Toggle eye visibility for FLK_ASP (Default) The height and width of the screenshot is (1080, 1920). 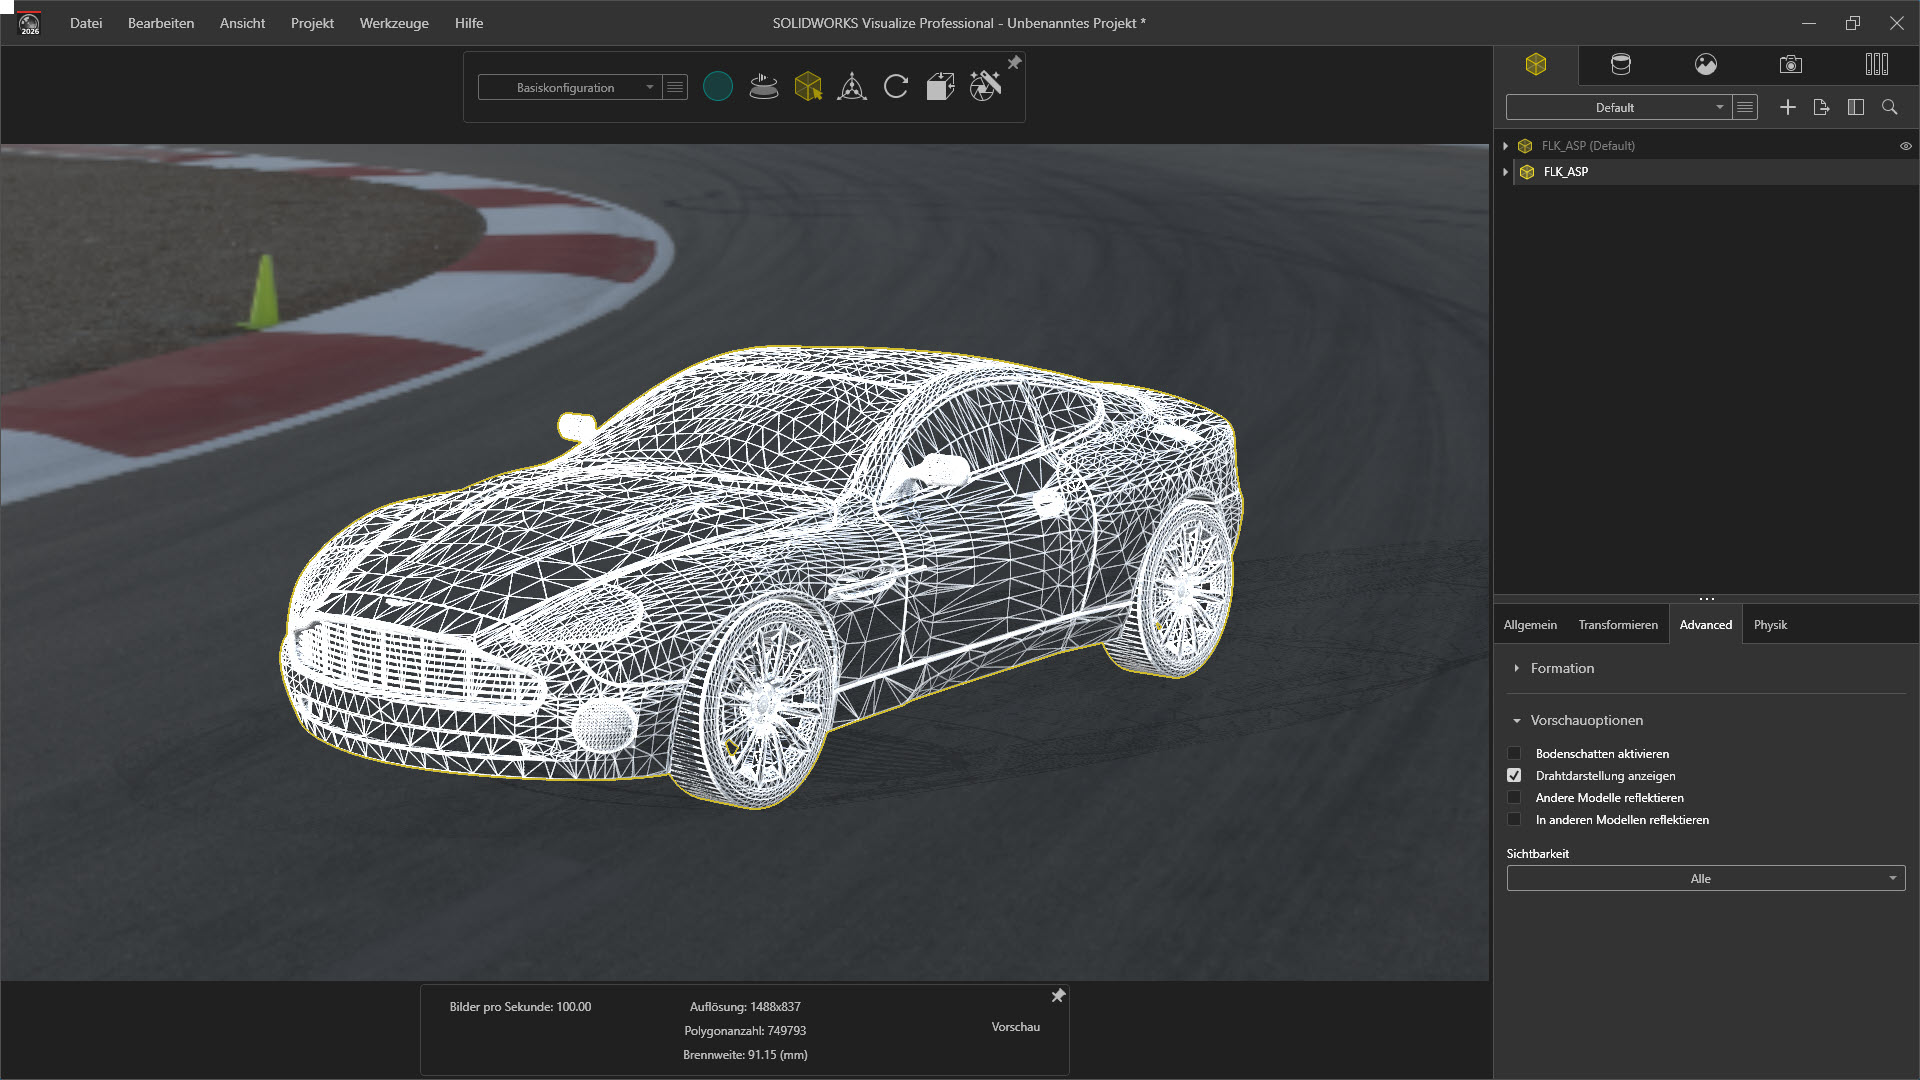[x=1905, y=146]
